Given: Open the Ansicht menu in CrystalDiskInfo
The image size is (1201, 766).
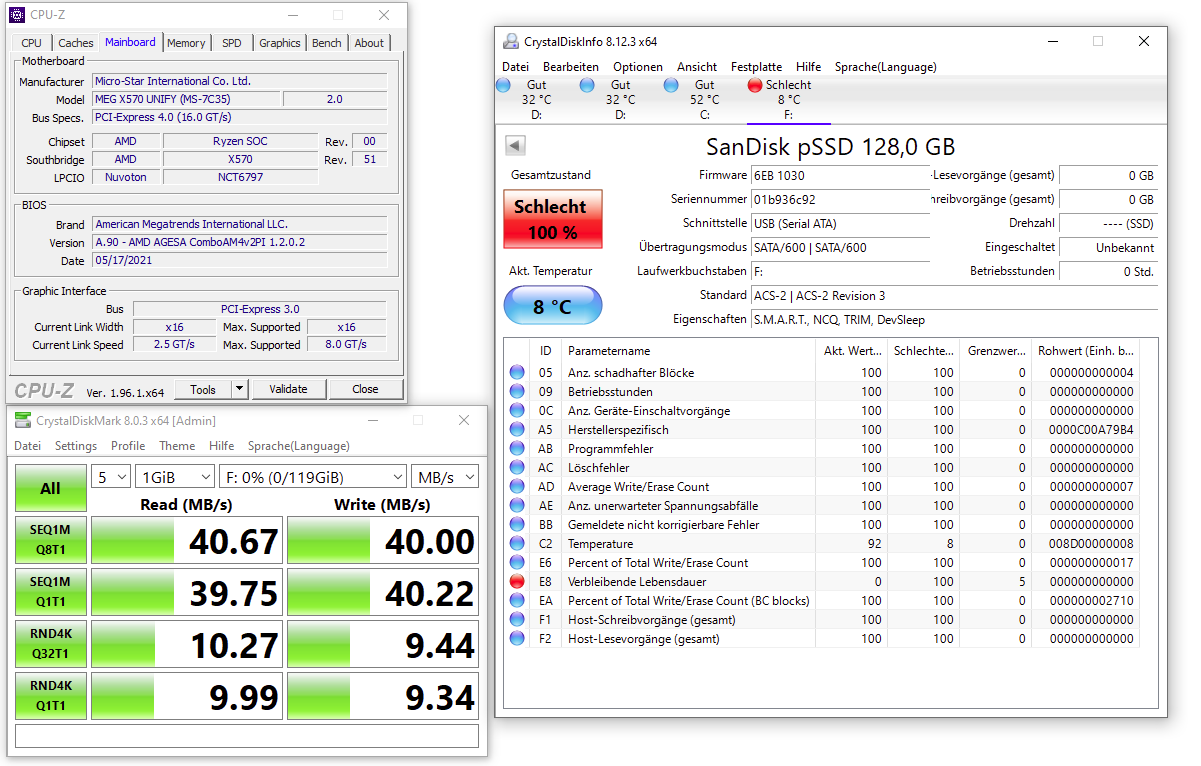Looking at the screenshot, I should tap(697, 67).
